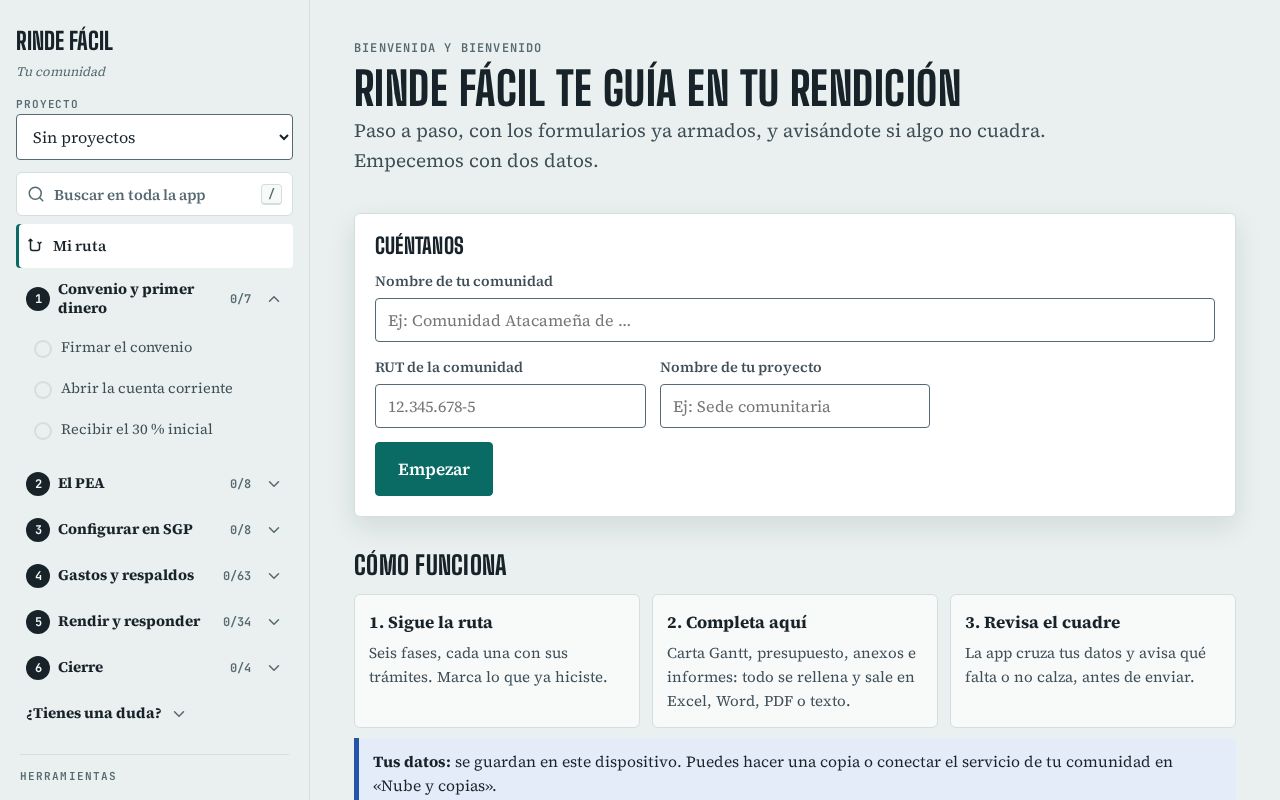Screen dimensions: 1280x800
Task: Click phase number 1 badge
Action: (x=38, y=299)
